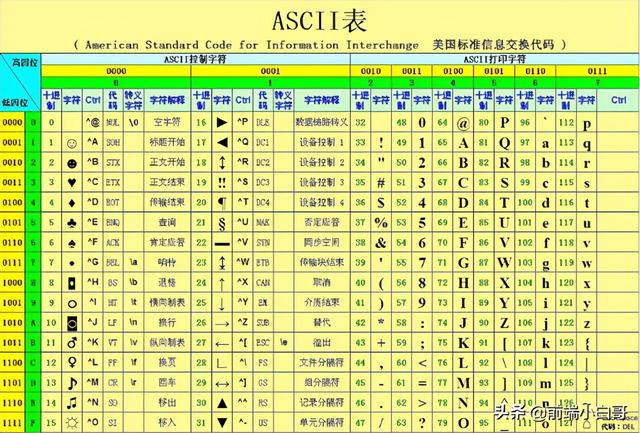Click the outlined smiley face for decimal 1
640x433 pixels.
click(72, 143)
